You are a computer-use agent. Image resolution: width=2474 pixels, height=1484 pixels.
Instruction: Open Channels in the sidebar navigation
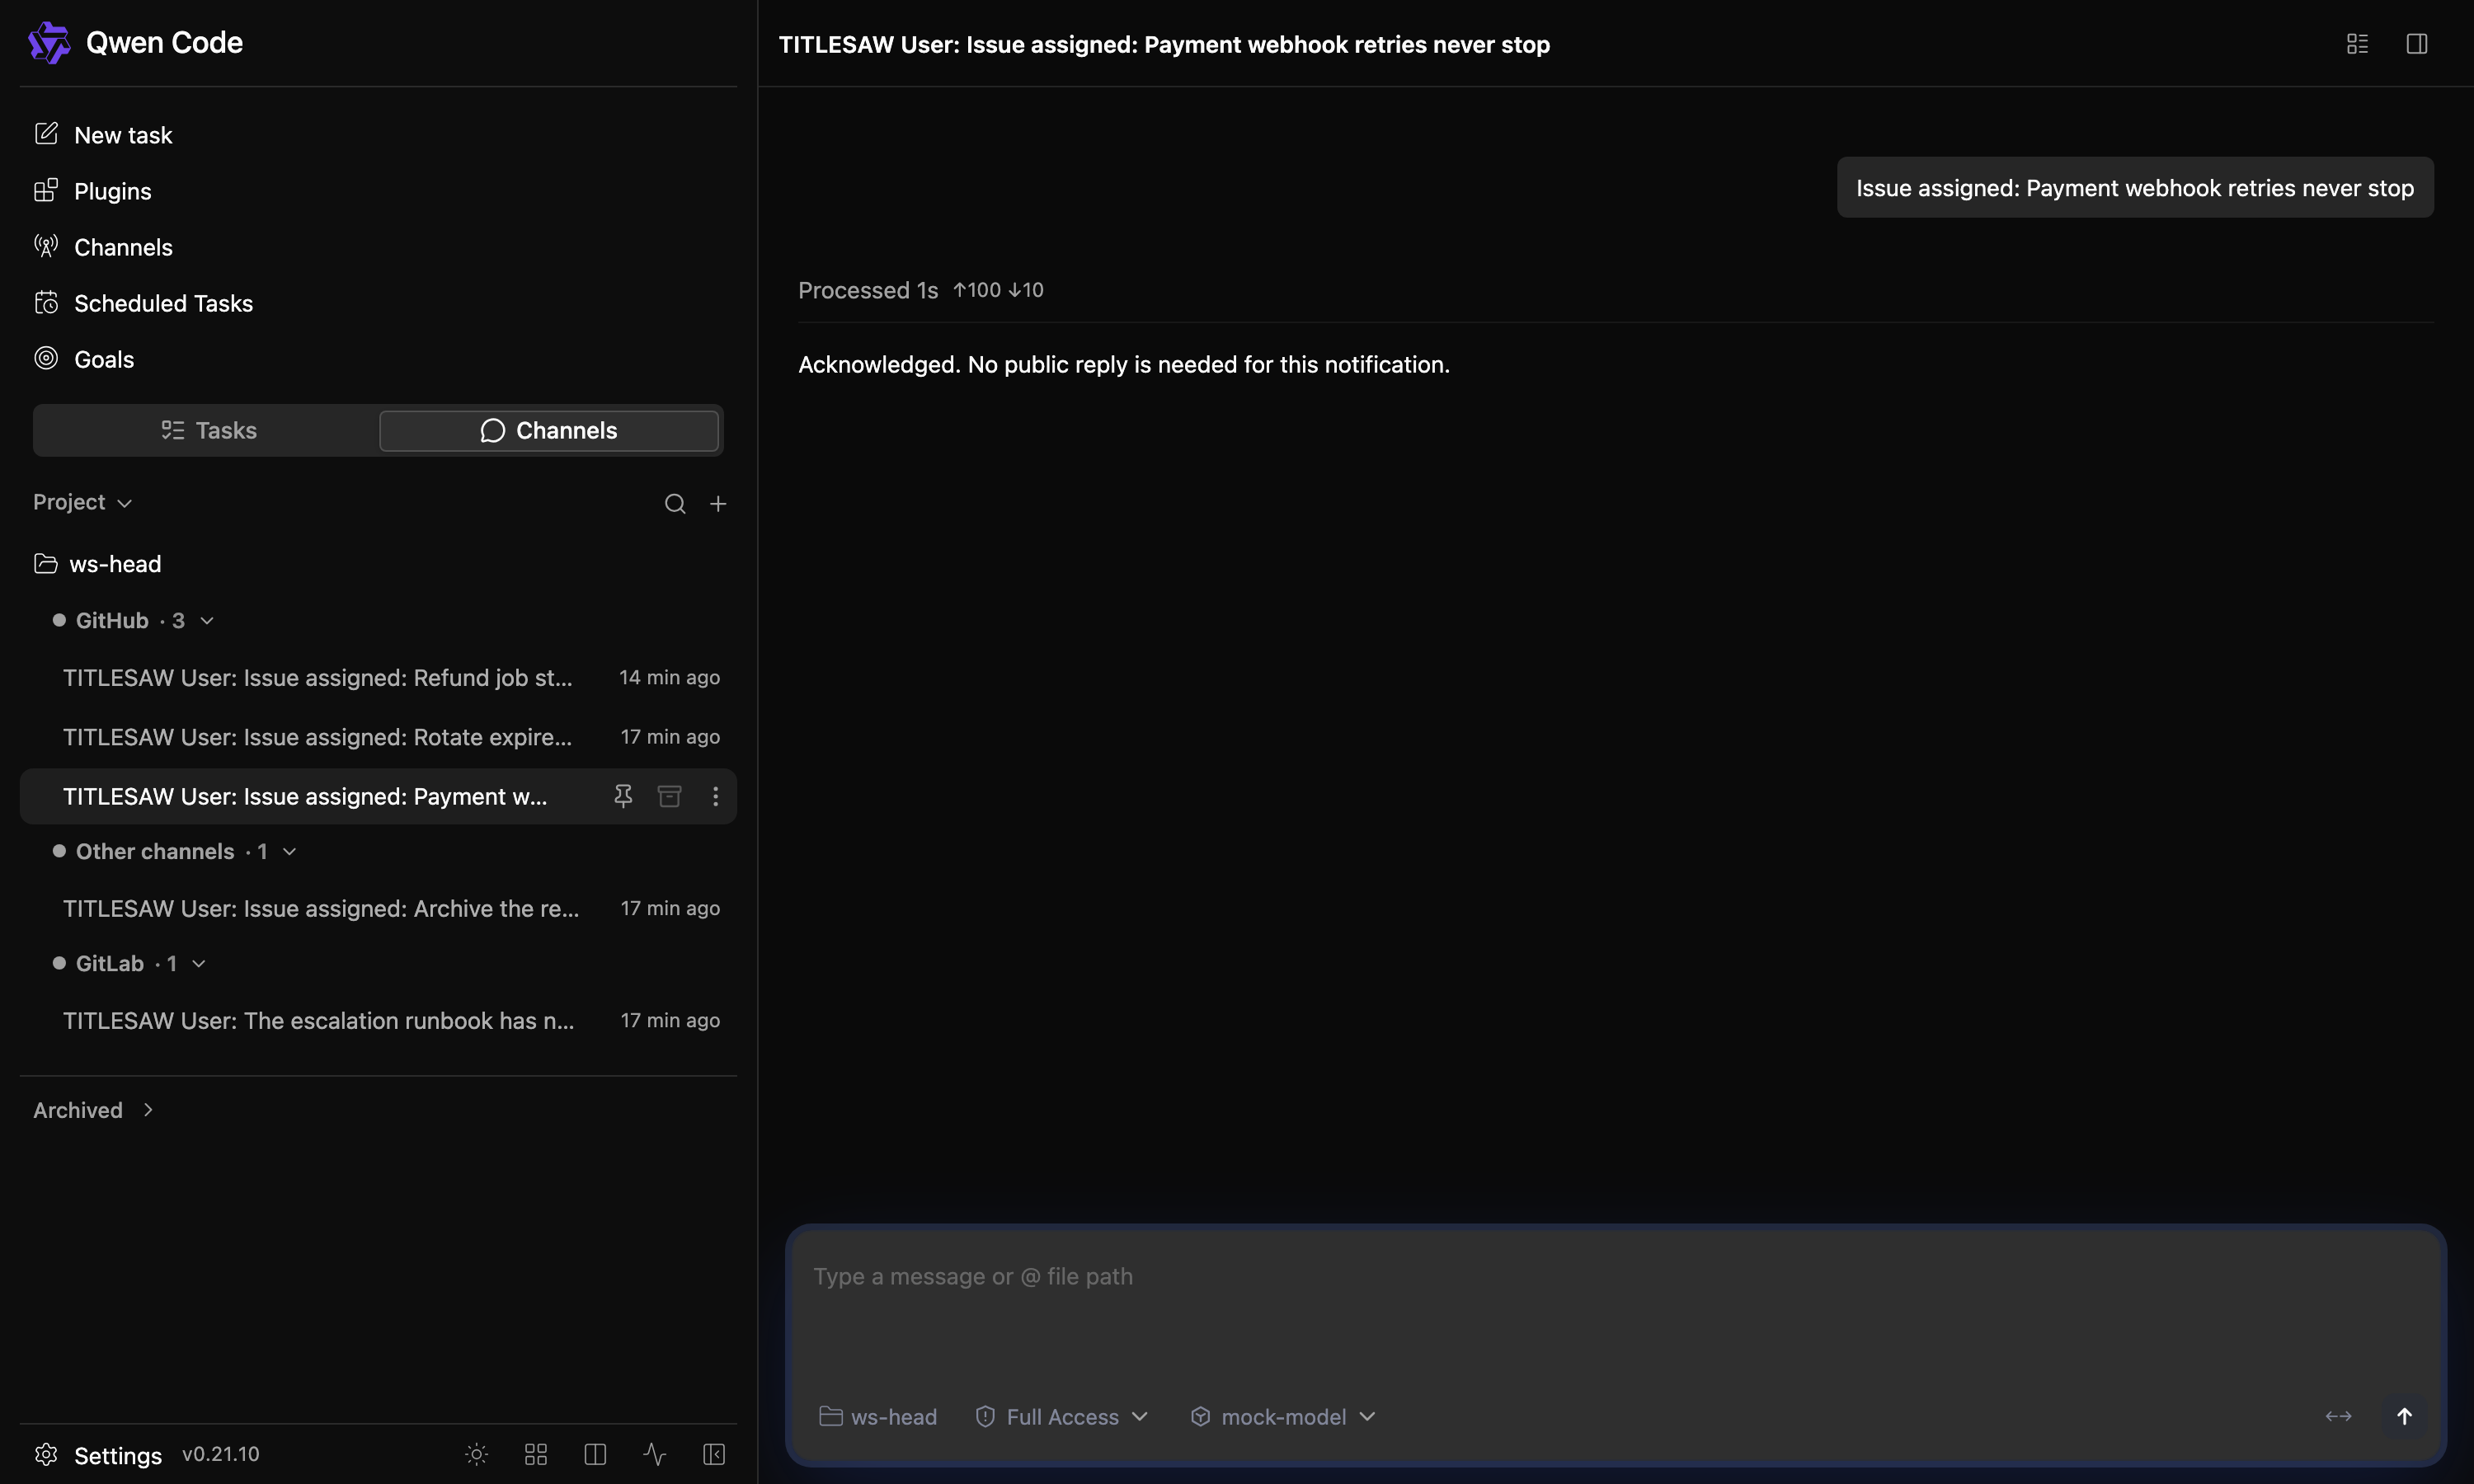pos(104,247)
